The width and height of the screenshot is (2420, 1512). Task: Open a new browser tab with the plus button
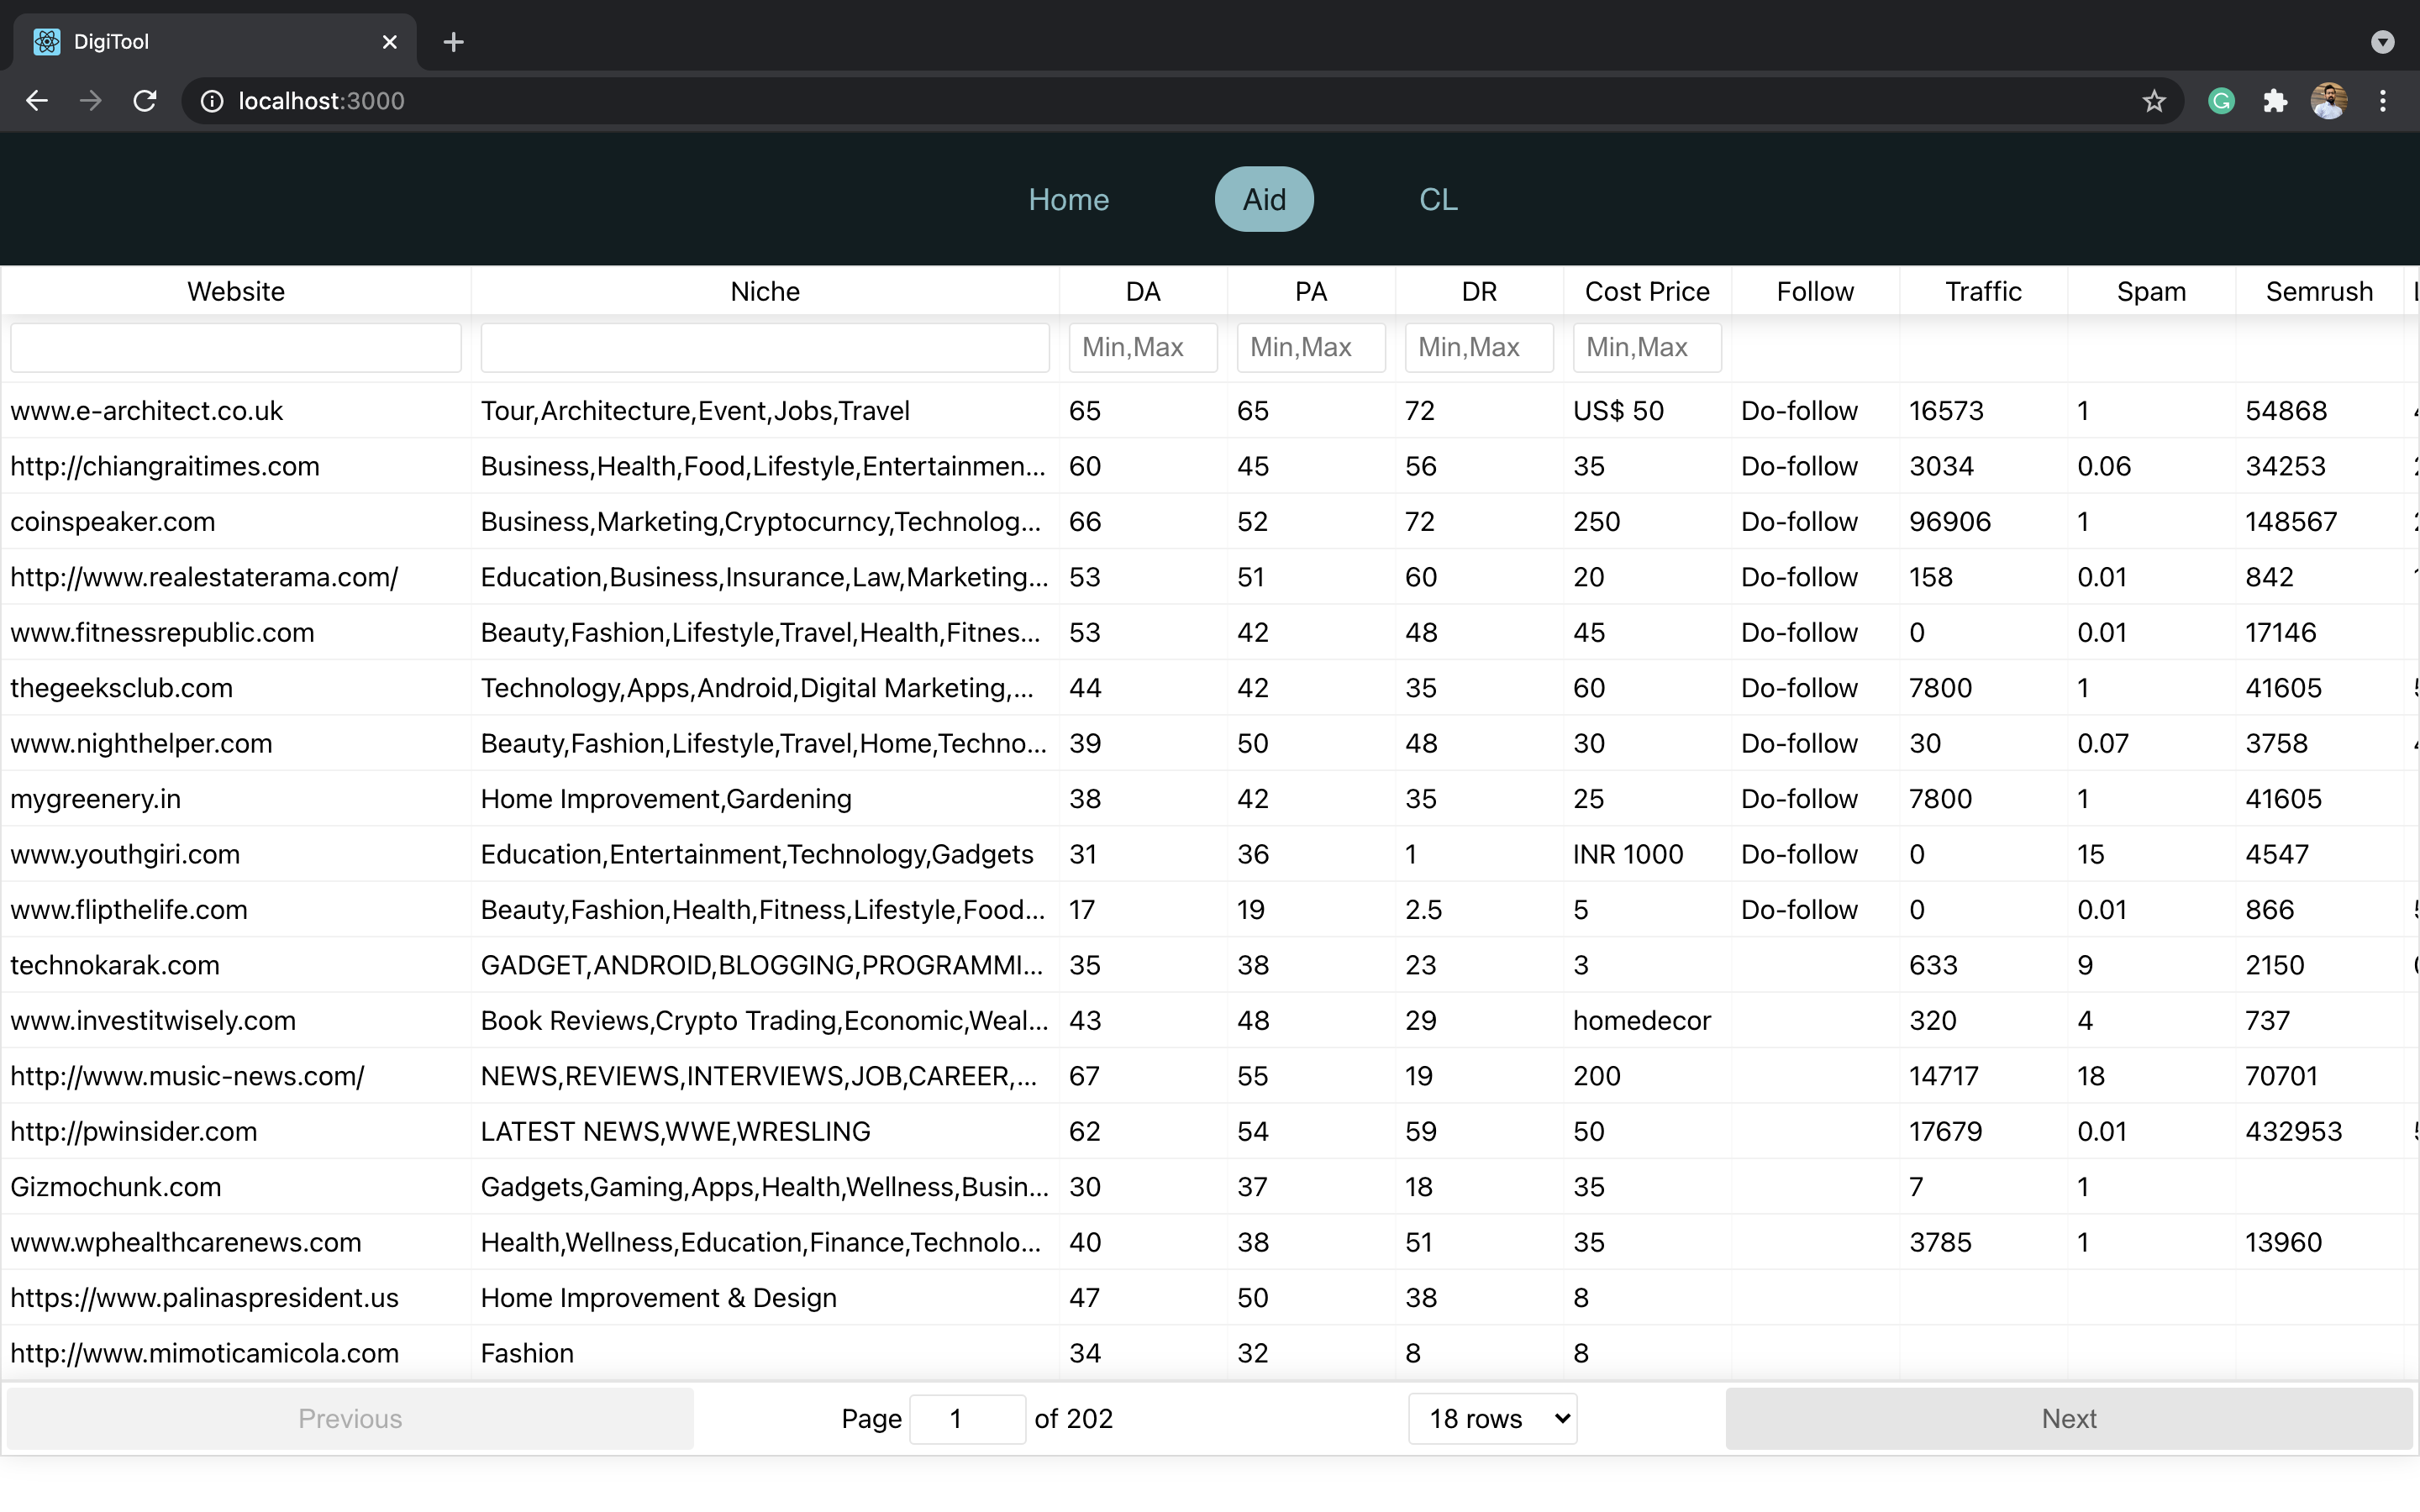[x=453, y=41]
